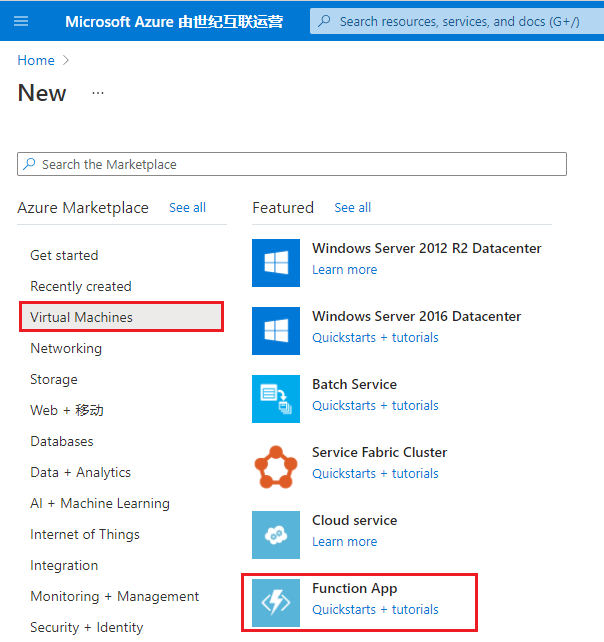Open the hamburger portal menu
604x642 pixels.
22,21
